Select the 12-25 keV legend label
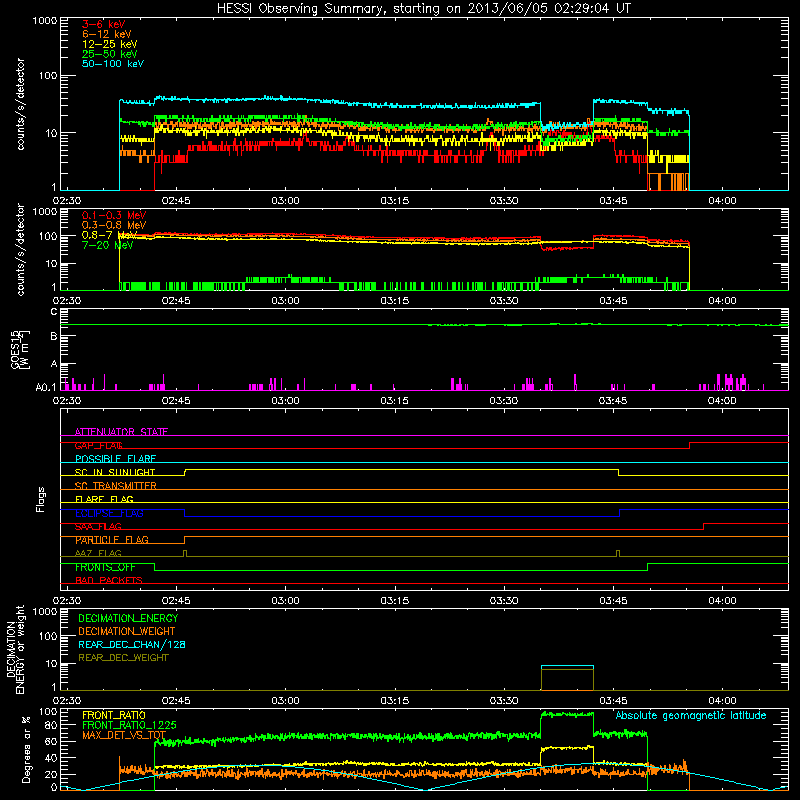Viewport: 800px width, 800px height. coord(110,44)
